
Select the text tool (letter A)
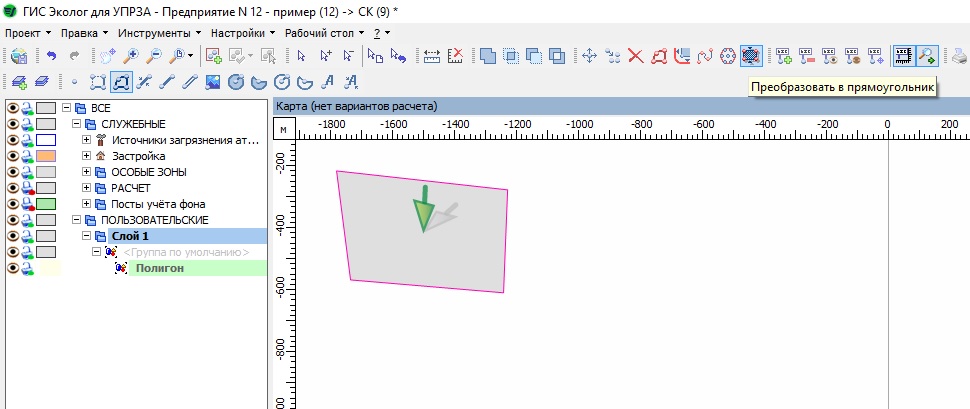pyautogui.click(x=329, y=81)
